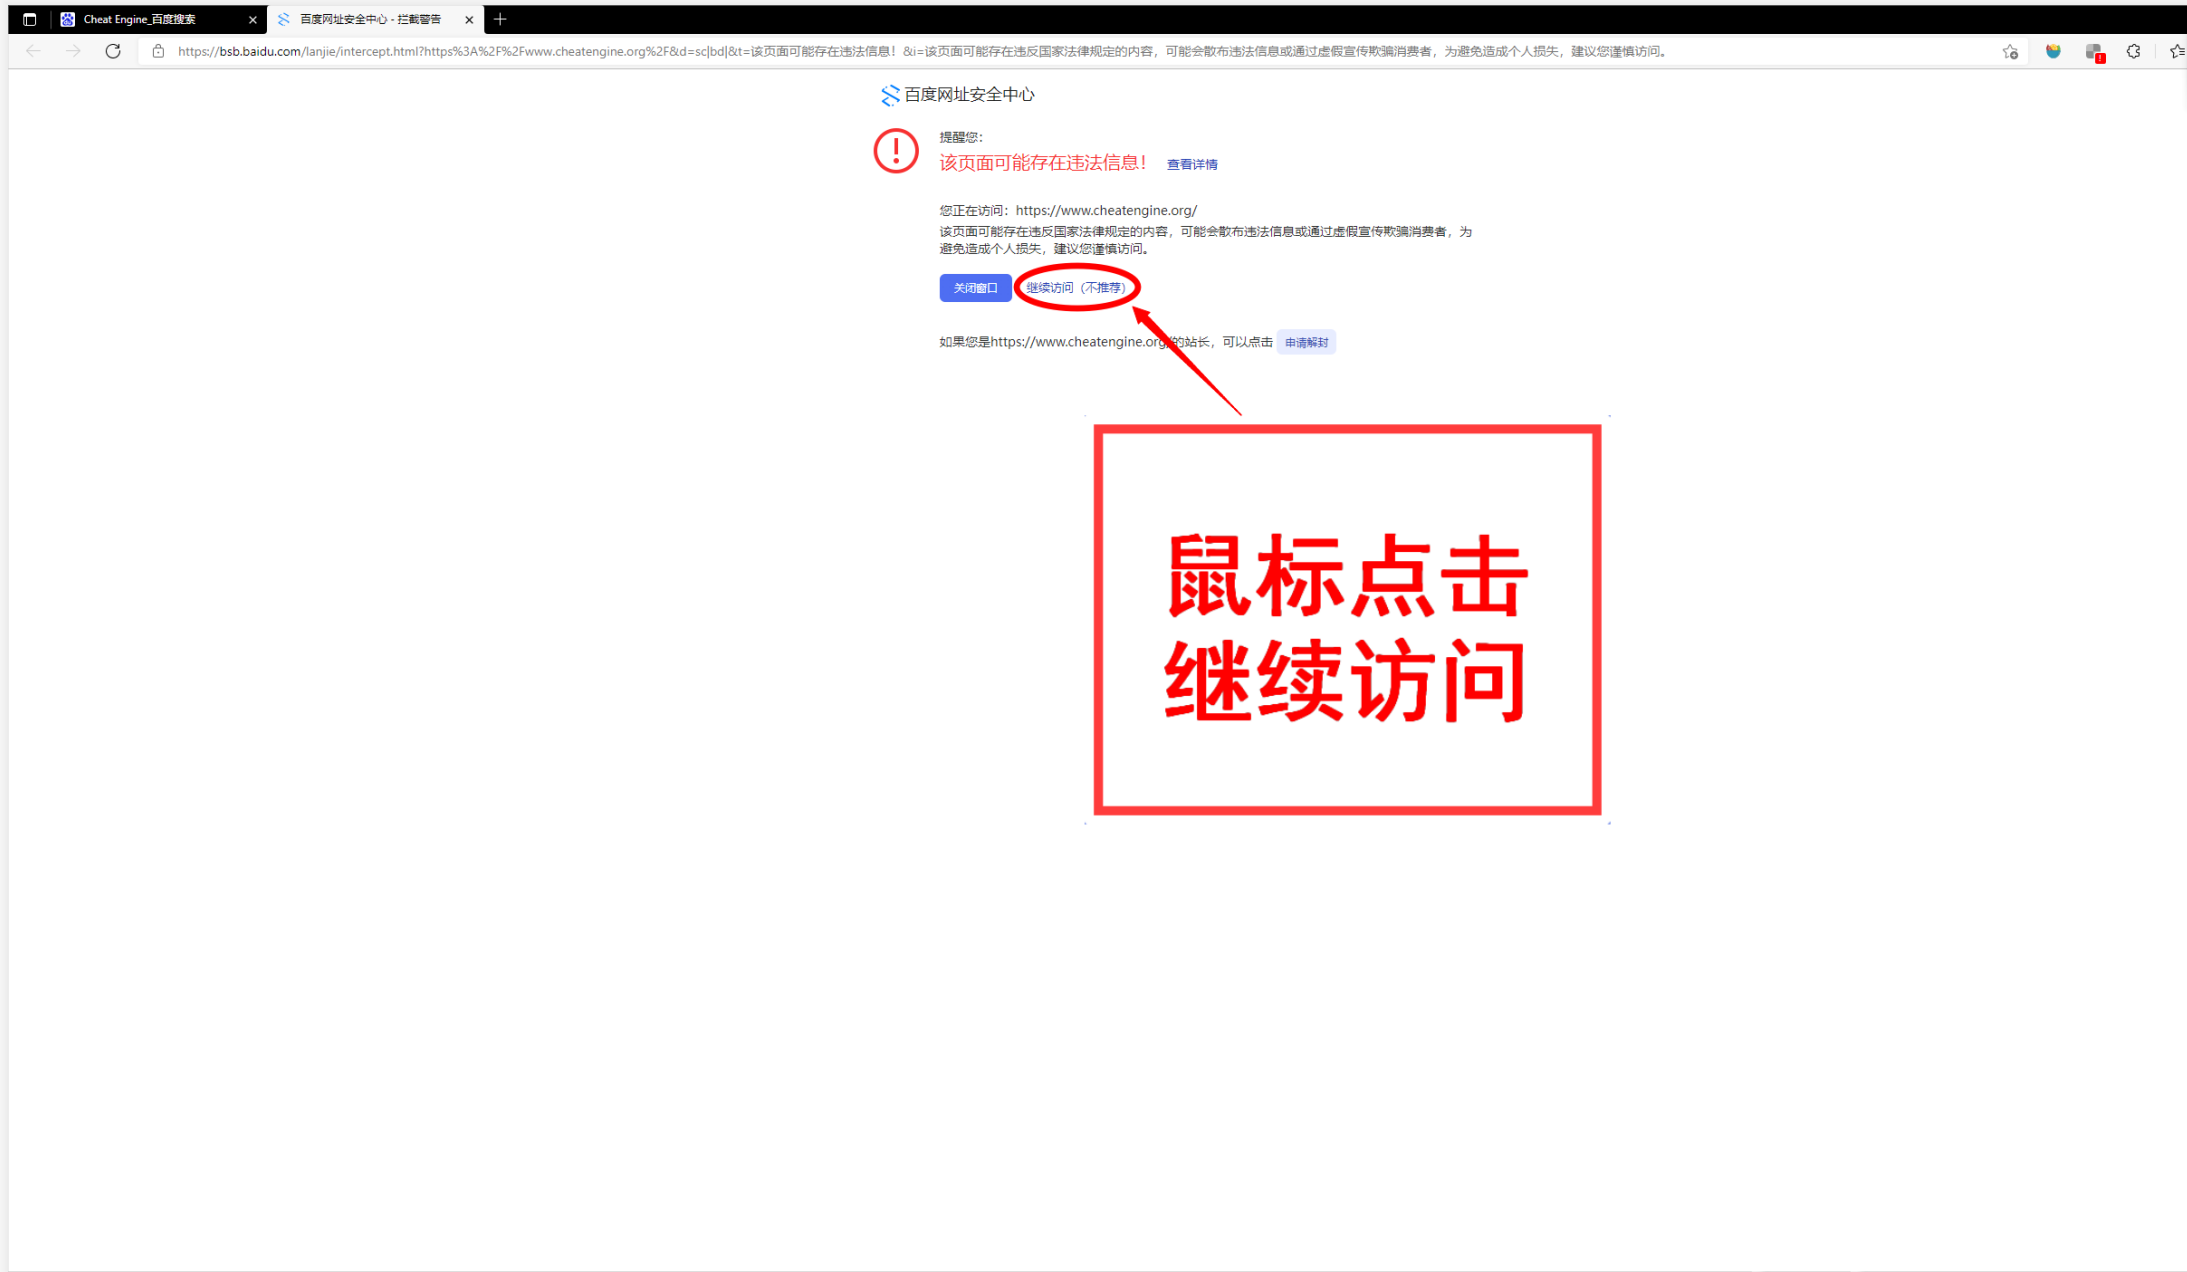The width and height of the screenshot is (2187, 1272).
Task: Open the colorful bowl extension icon
Action: click(x=2053, y=52)
